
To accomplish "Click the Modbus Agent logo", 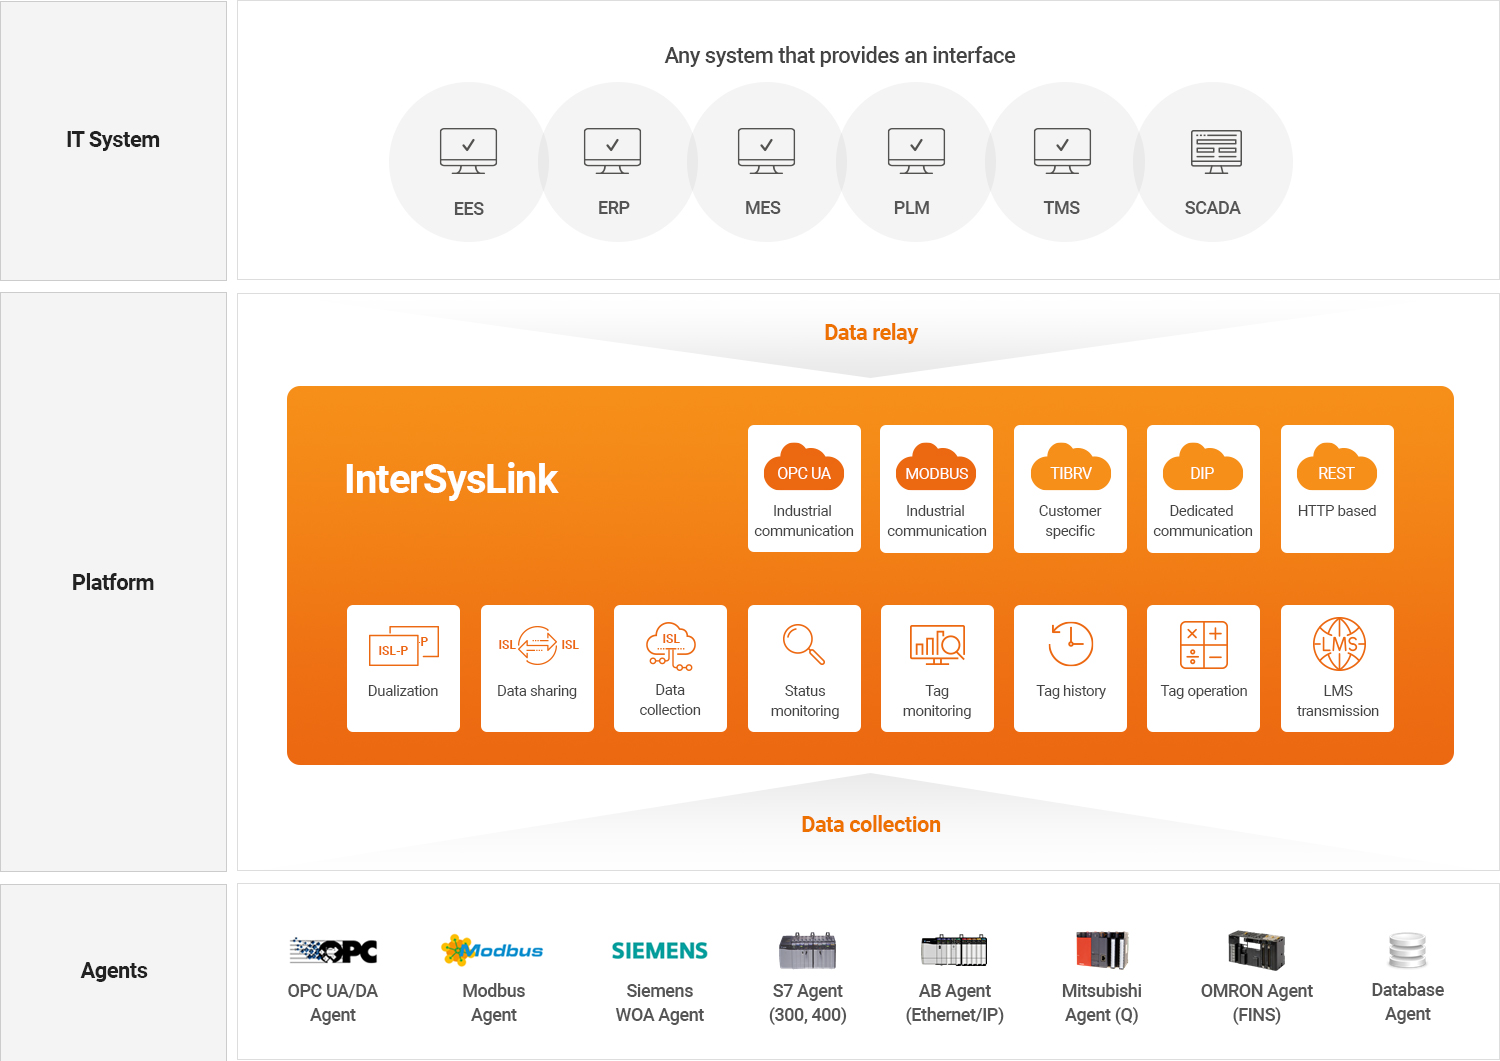I will pos(493,949).
